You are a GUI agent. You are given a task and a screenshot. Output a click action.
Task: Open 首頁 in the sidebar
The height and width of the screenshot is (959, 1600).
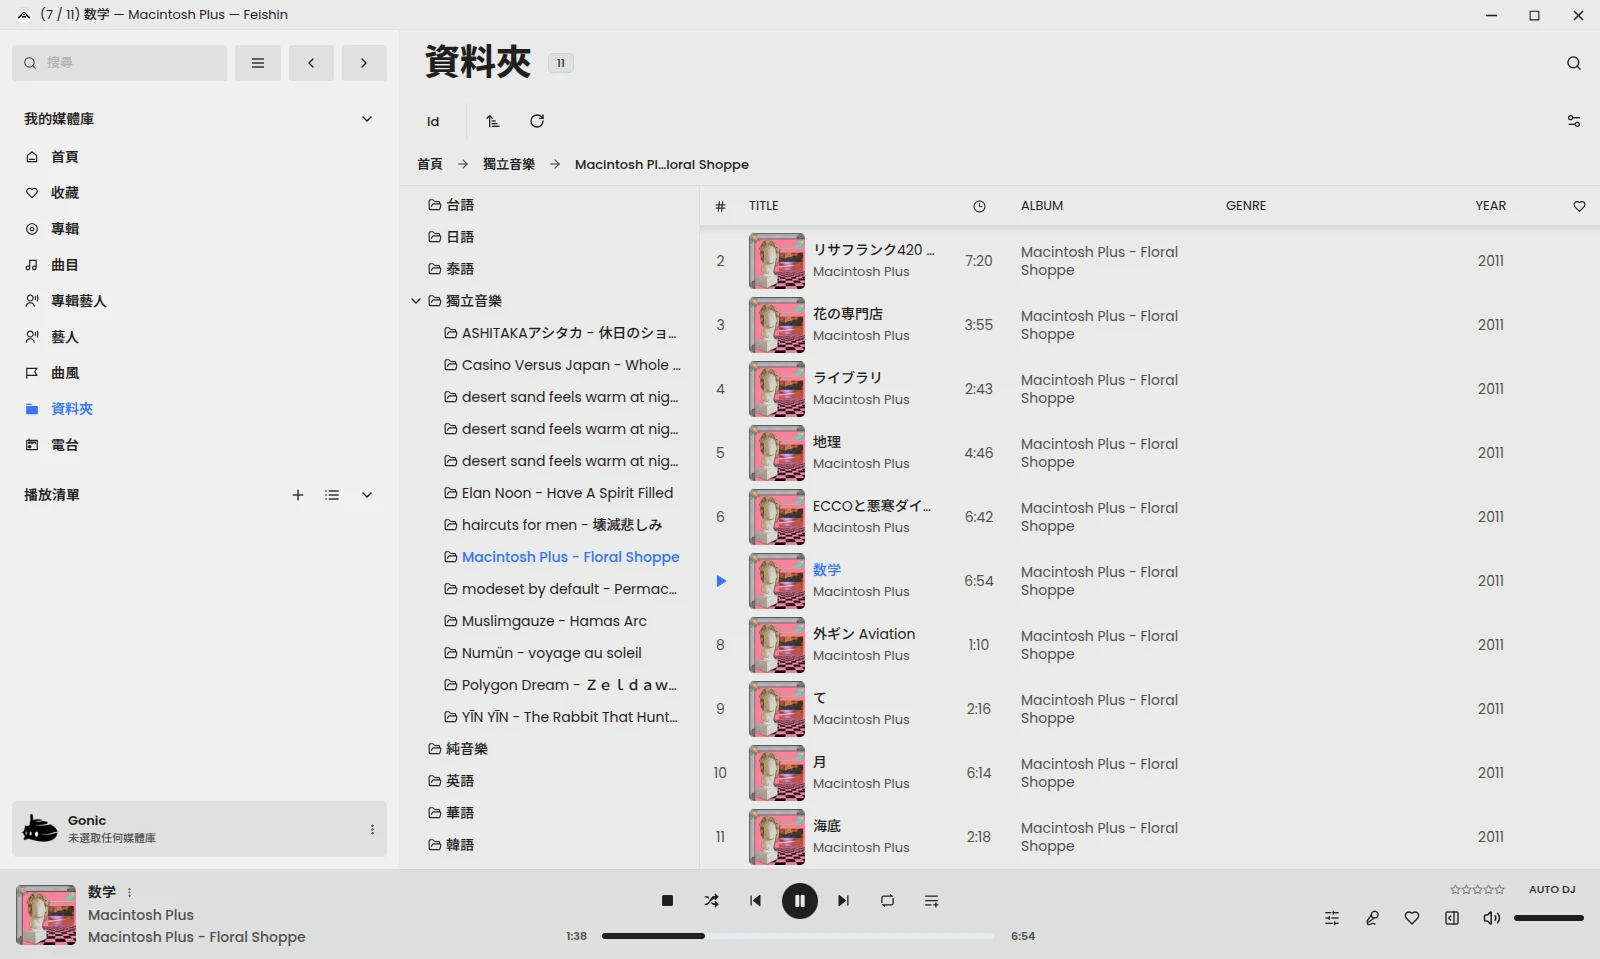(x=64, y=157)
